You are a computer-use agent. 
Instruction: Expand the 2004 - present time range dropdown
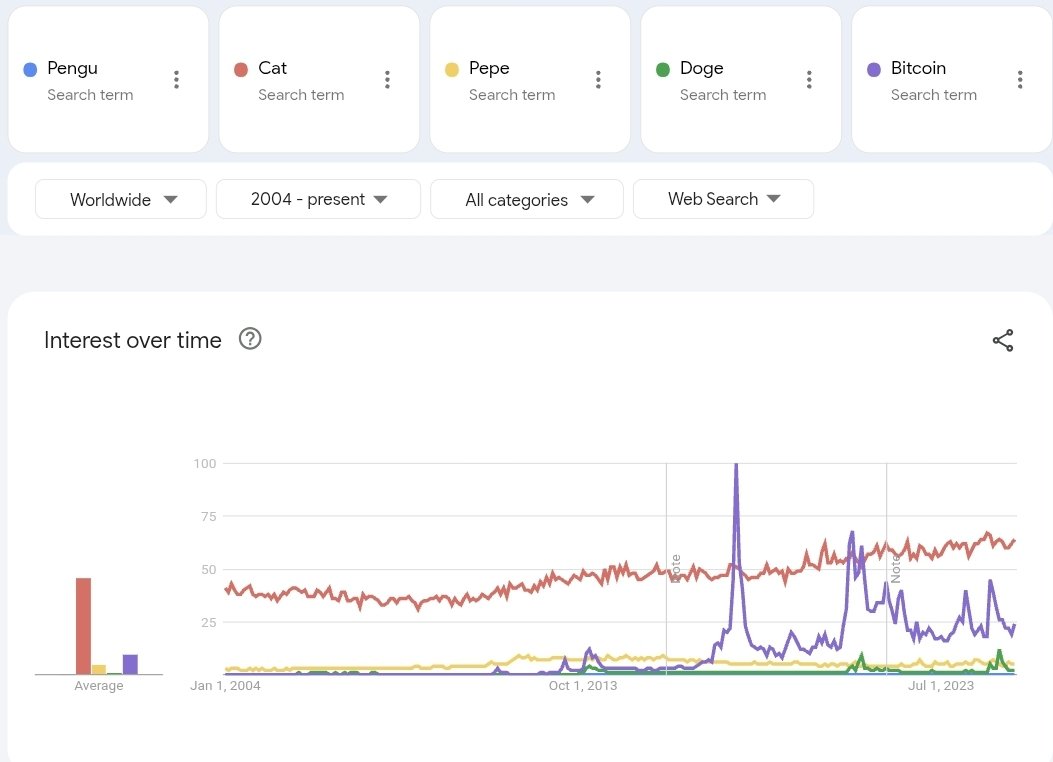pos(318,199)
